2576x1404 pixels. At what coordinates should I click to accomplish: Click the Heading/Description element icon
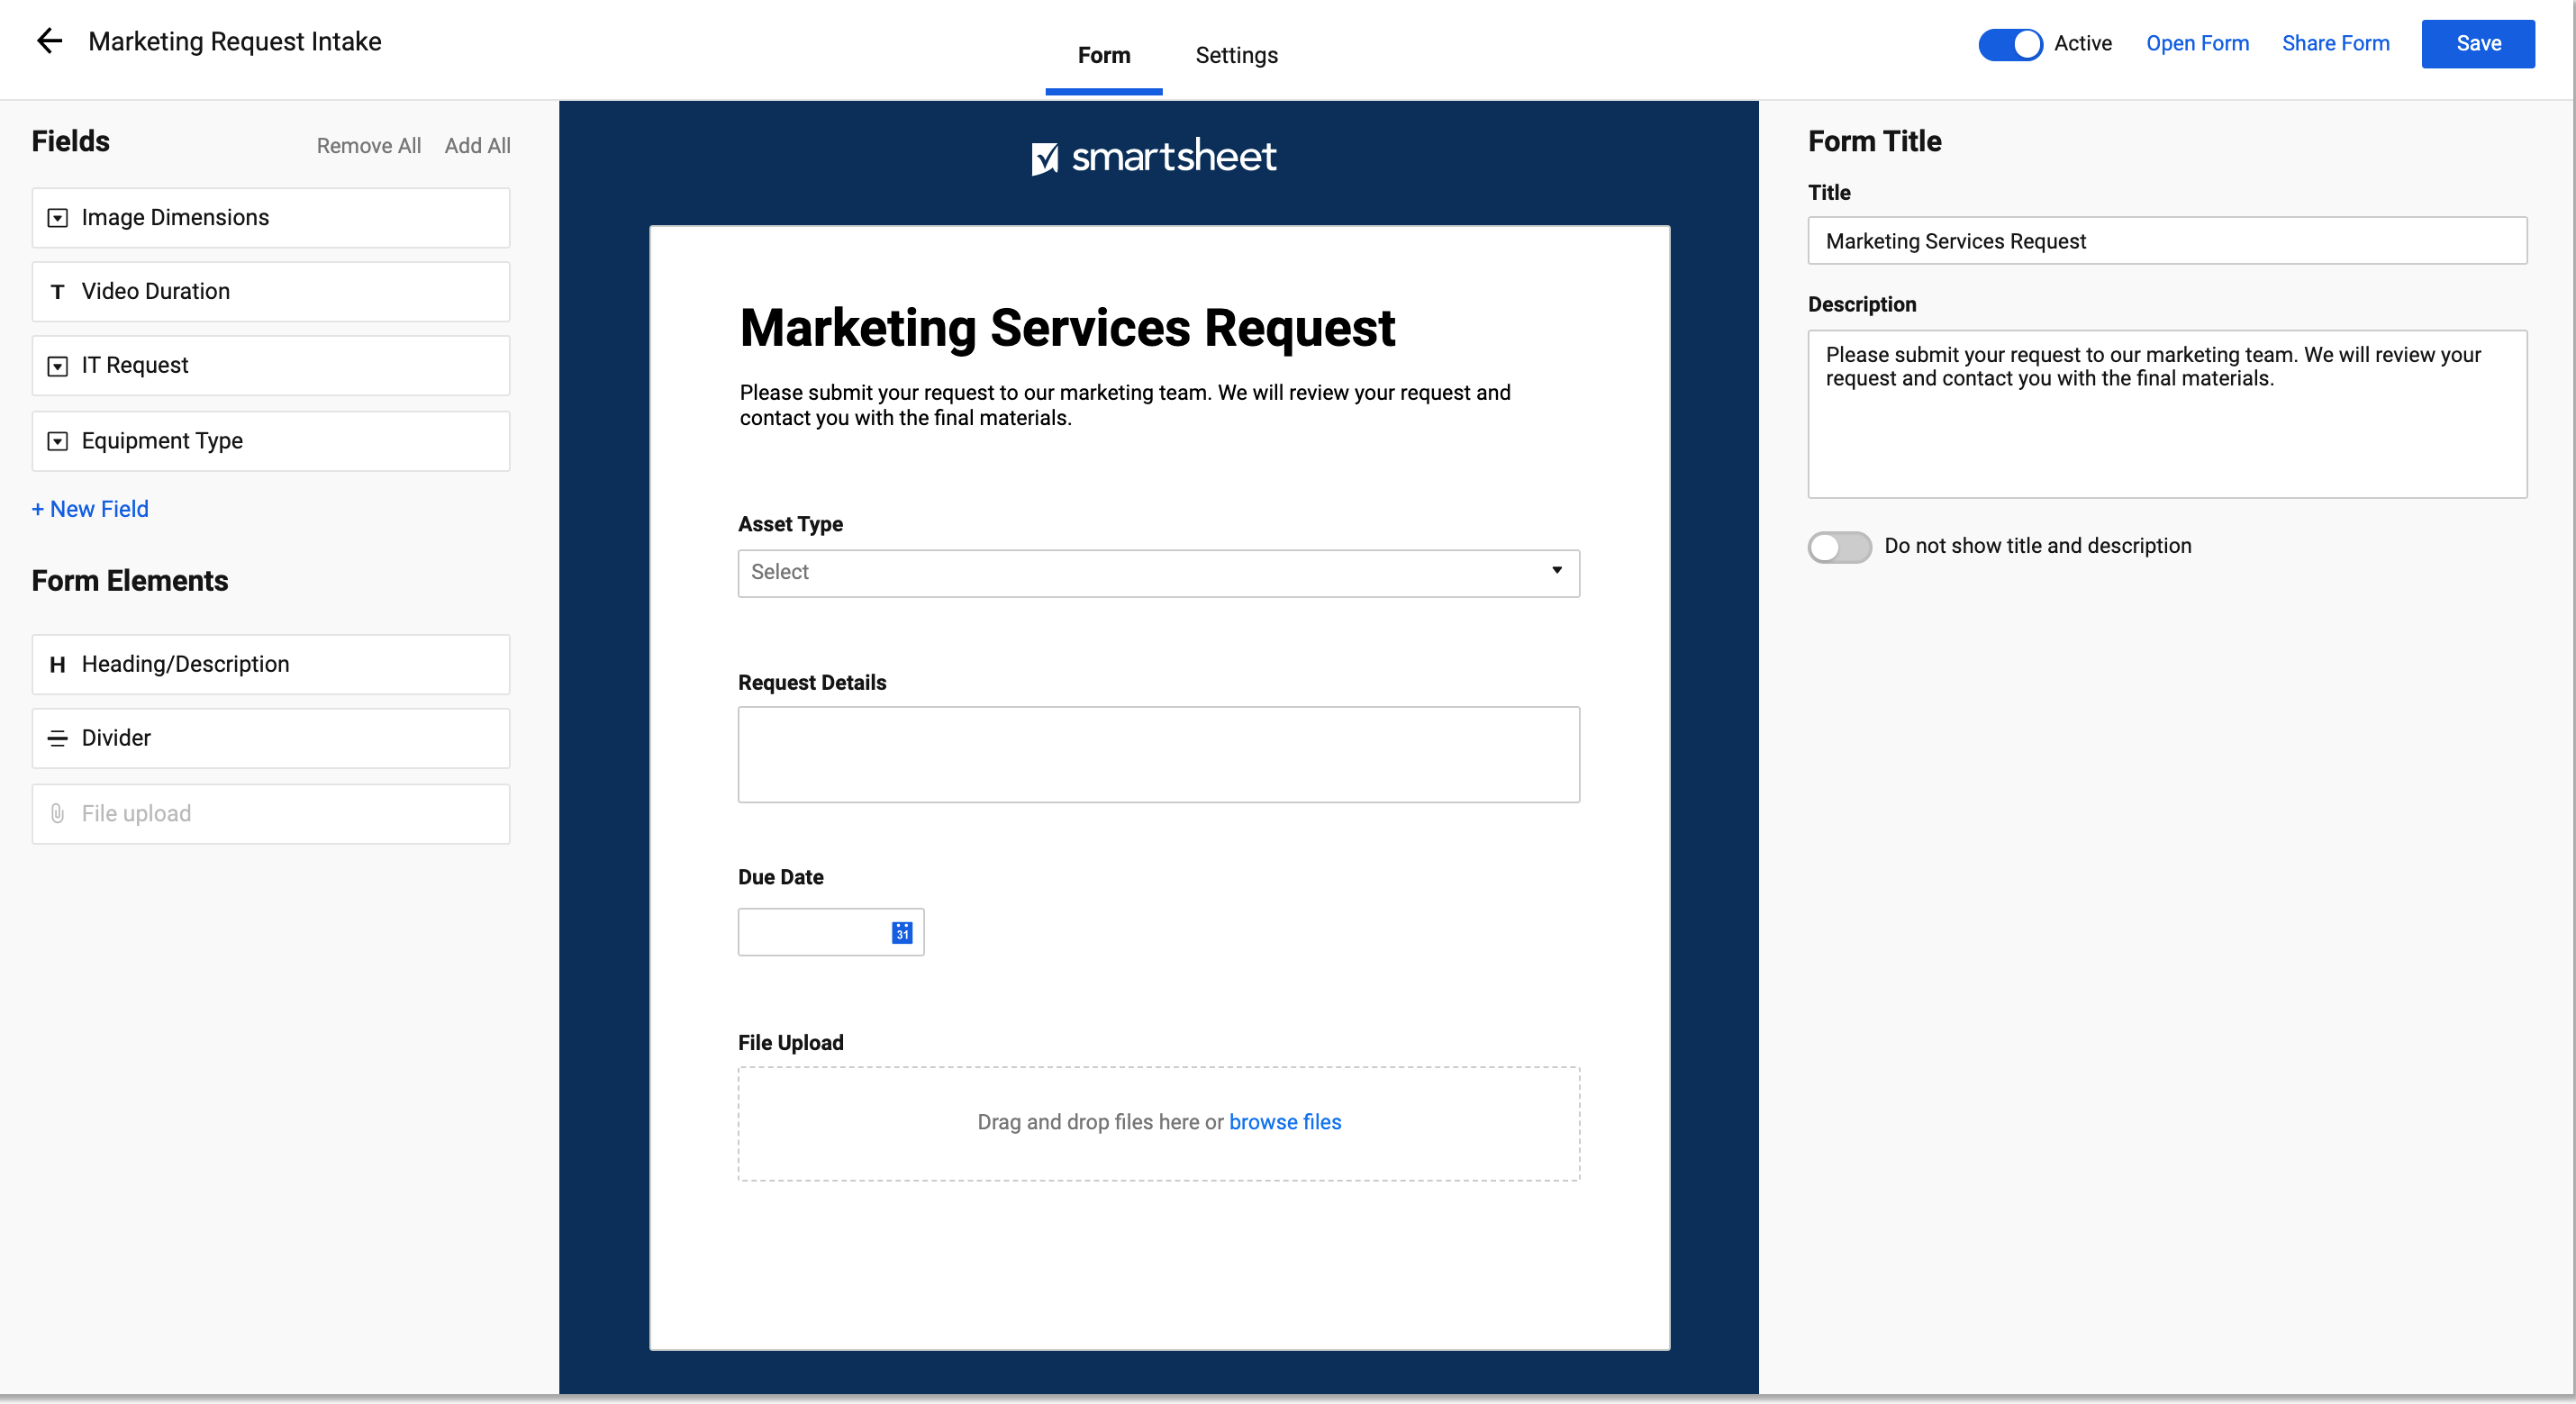57,664
